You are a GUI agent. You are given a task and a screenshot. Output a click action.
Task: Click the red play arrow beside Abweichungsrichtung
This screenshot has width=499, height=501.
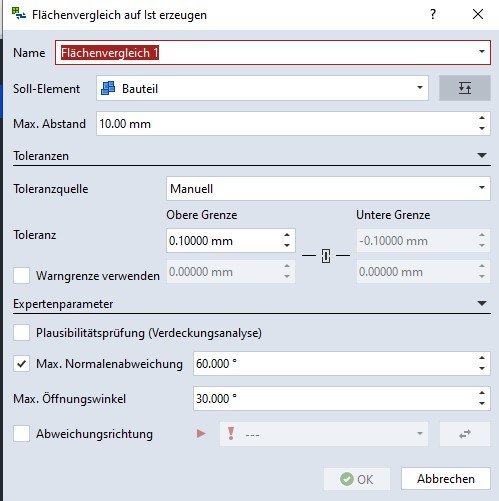coord(201,434)
